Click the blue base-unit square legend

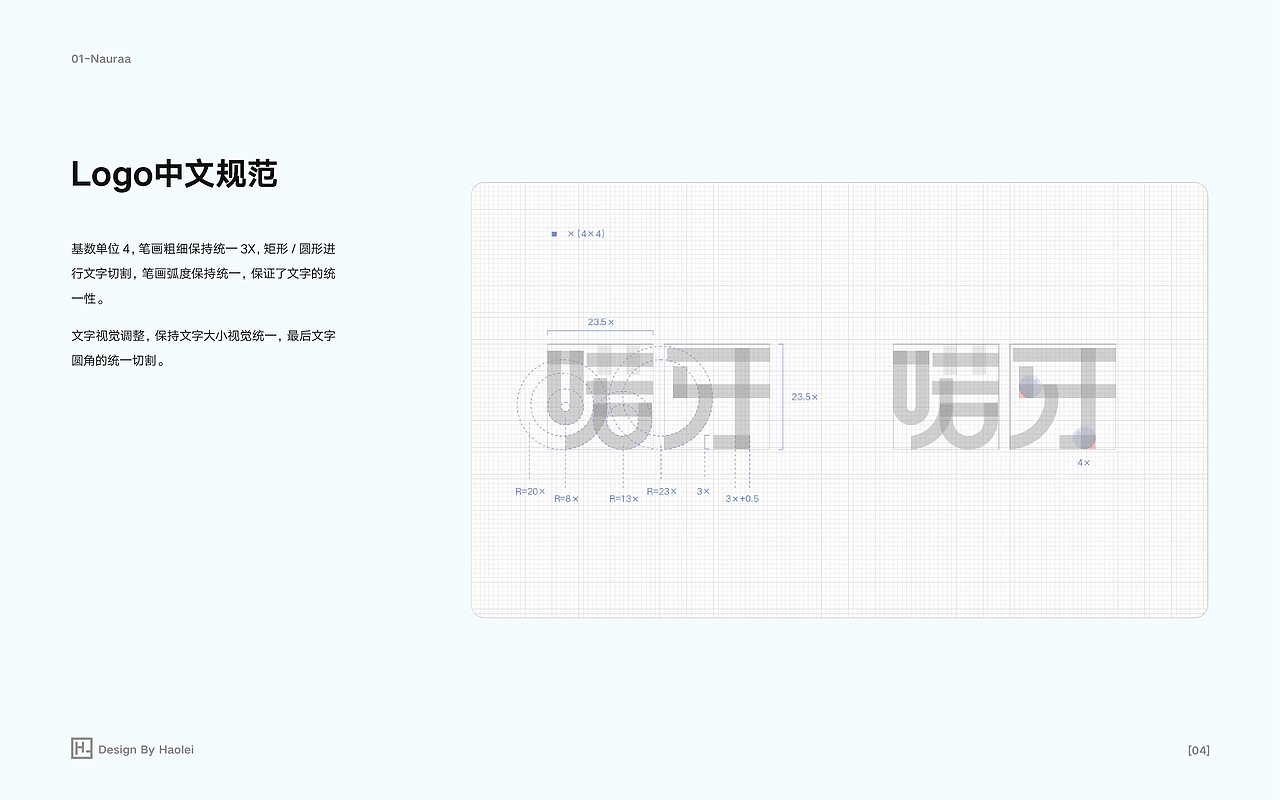(554, 232)
